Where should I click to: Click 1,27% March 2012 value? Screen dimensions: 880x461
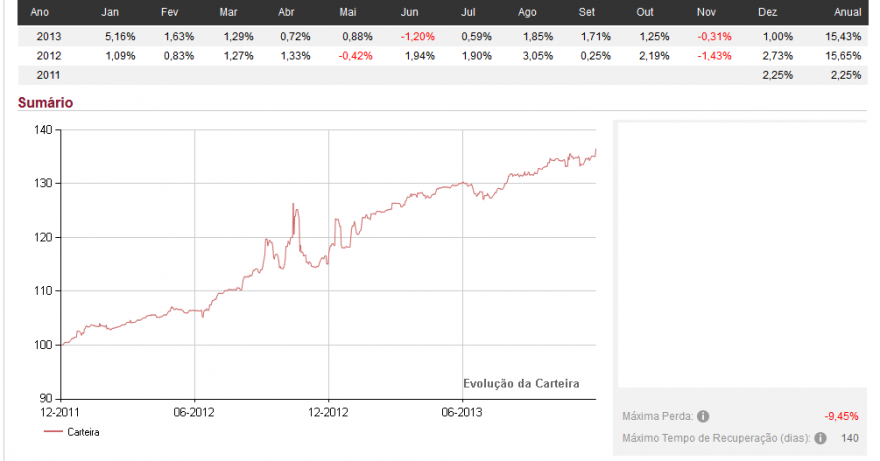(x=239, y=56)
